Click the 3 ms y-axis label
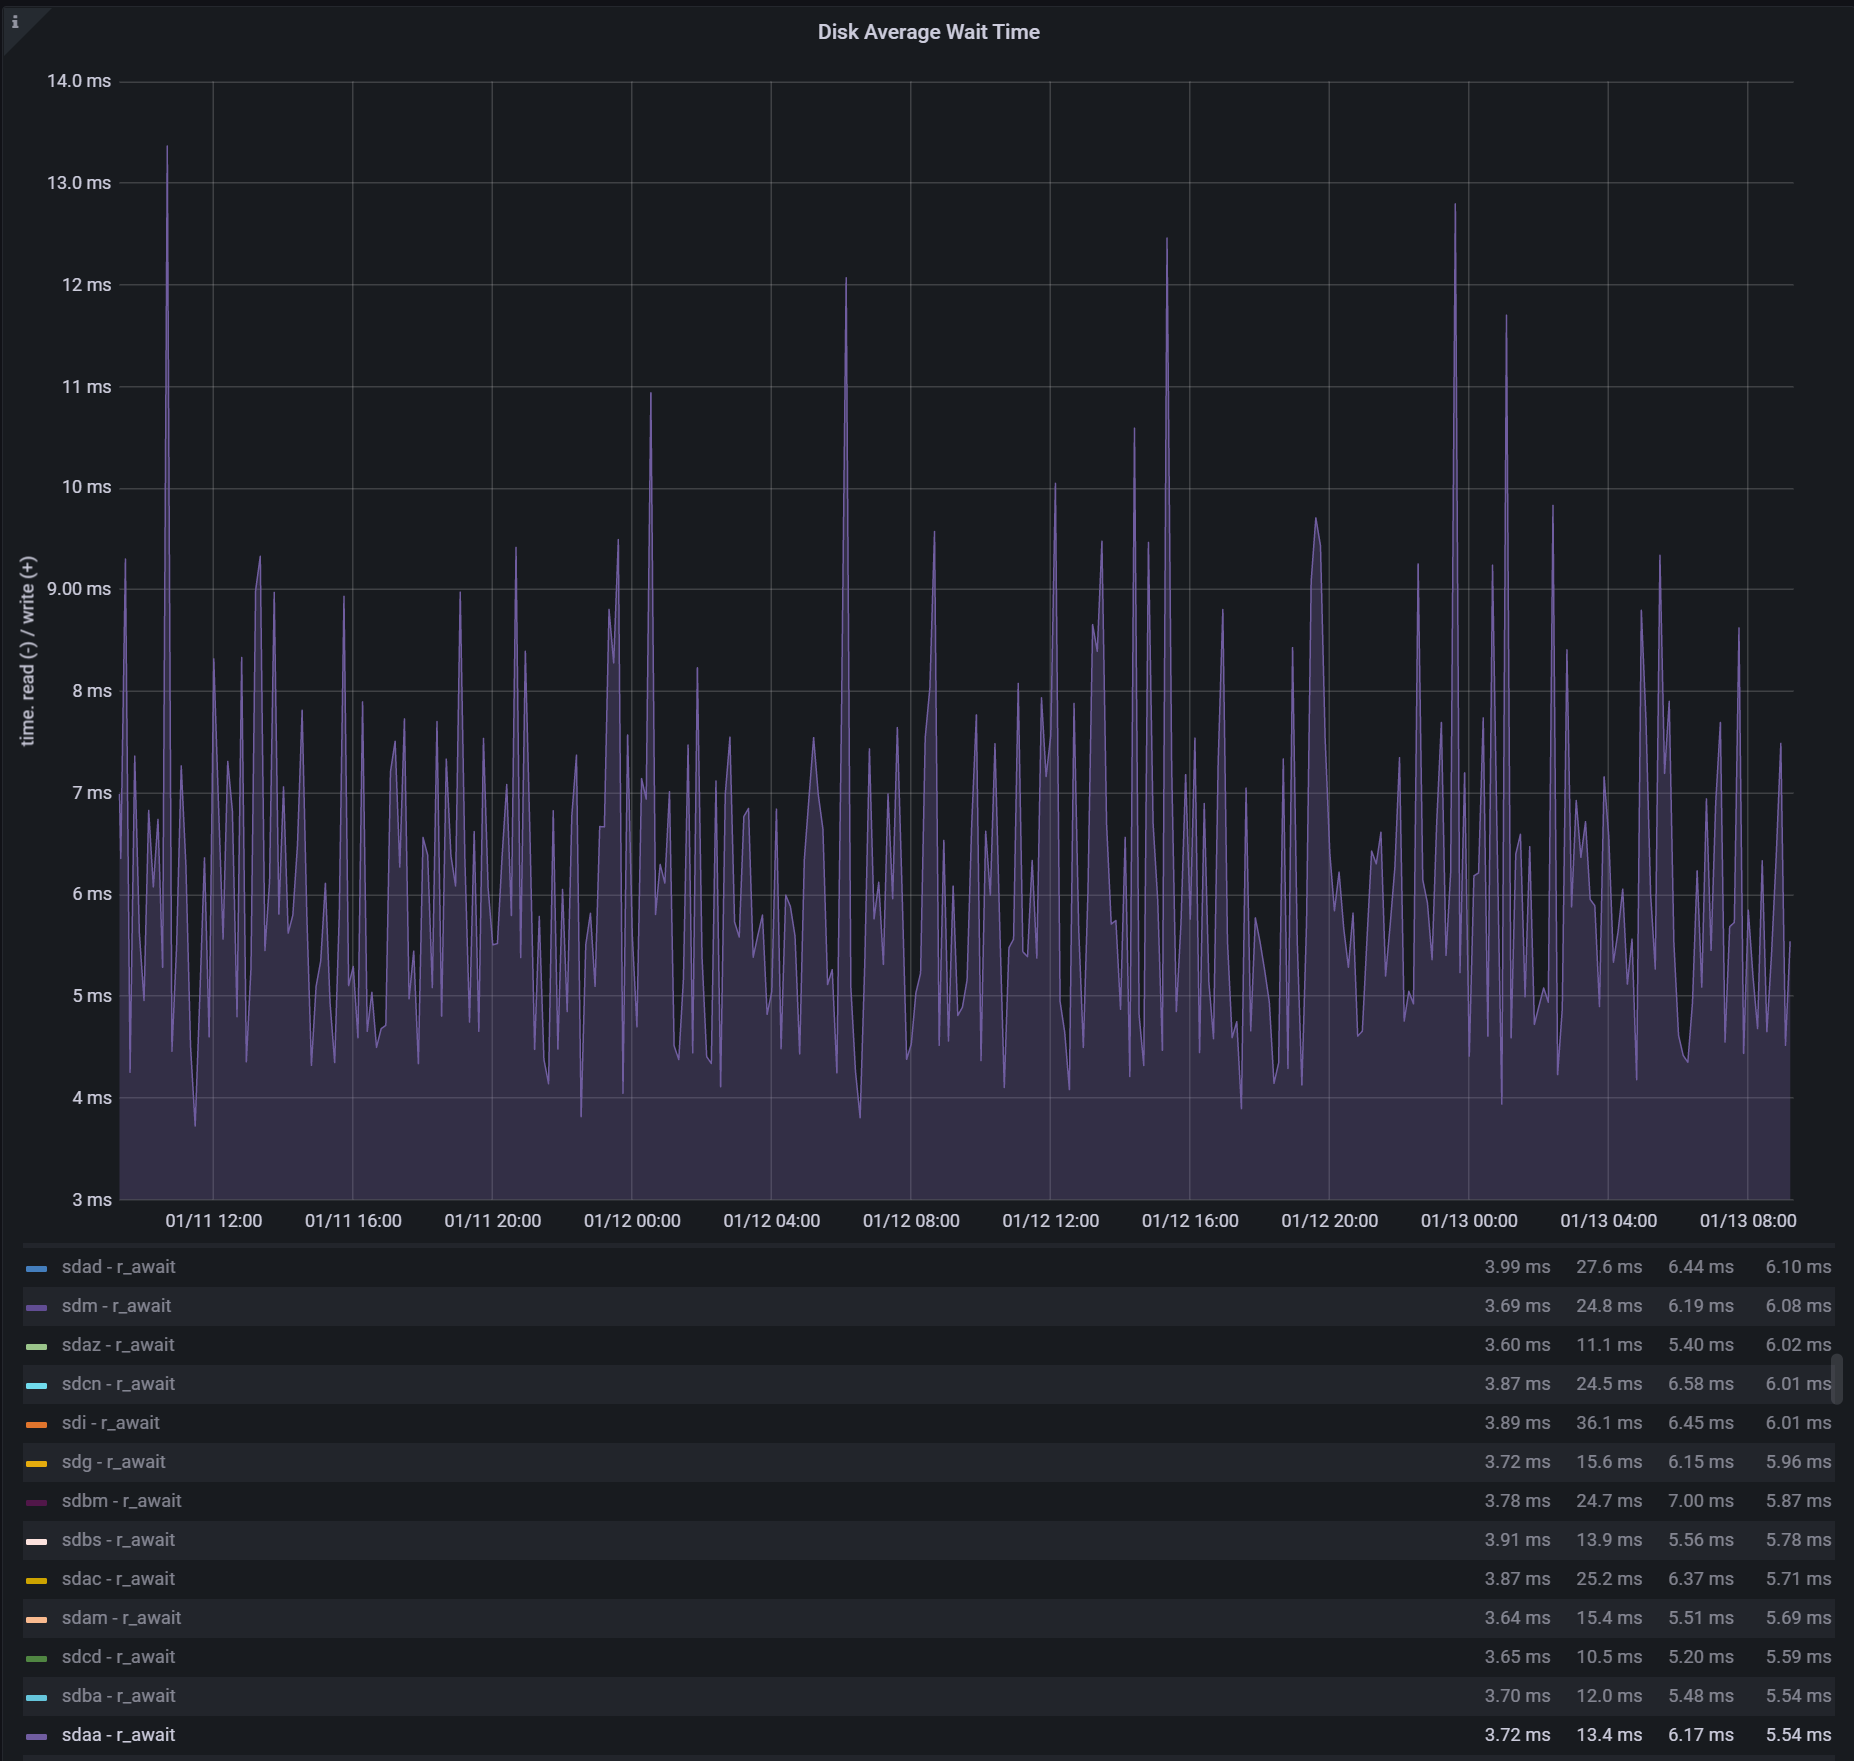 (x=92, y=1200)
